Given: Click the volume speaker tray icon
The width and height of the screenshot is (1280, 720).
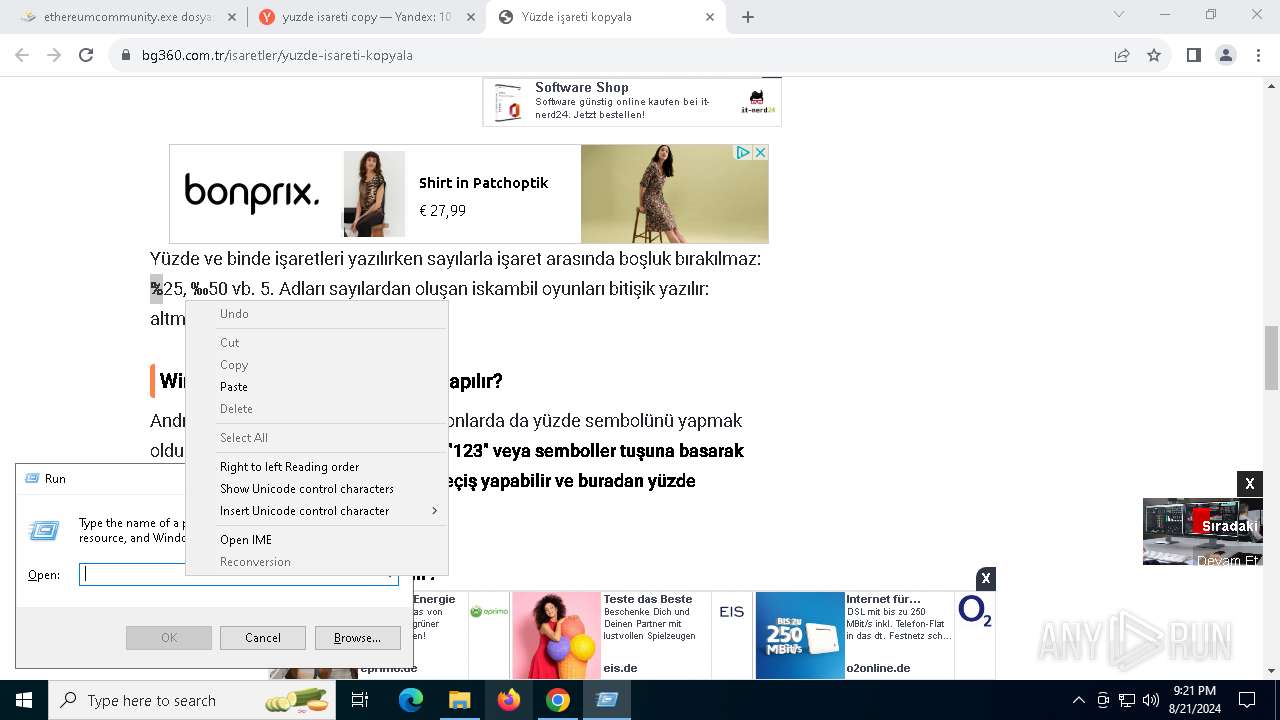Looking at the screenshot, I should [1151, 700].
